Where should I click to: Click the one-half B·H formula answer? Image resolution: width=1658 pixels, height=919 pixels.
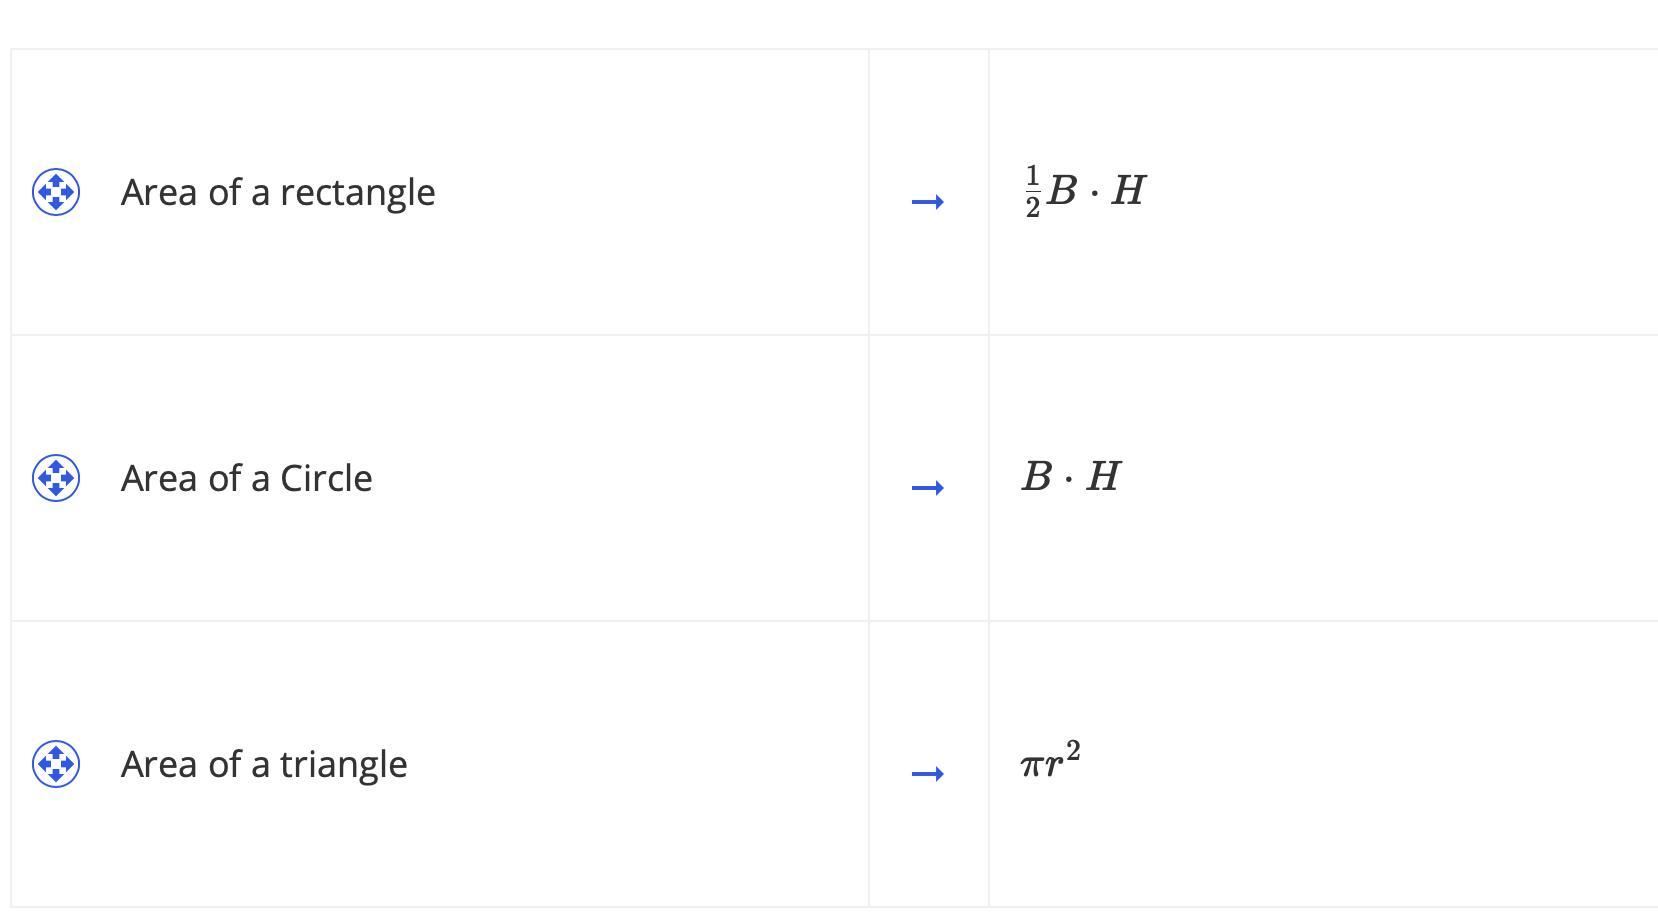tap(1085, 191)
